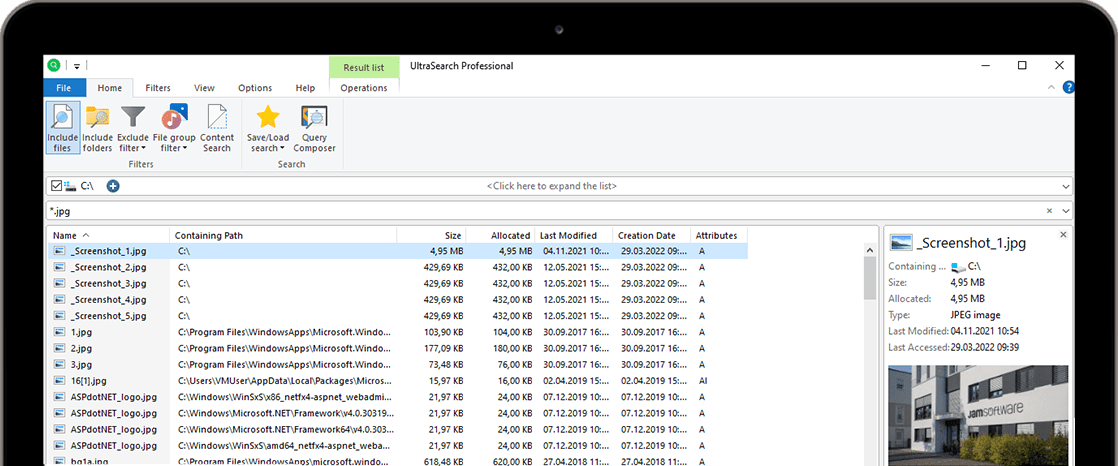Click JPEG image type value
The height and width of the screenshot is (466, 1118).
975,315
